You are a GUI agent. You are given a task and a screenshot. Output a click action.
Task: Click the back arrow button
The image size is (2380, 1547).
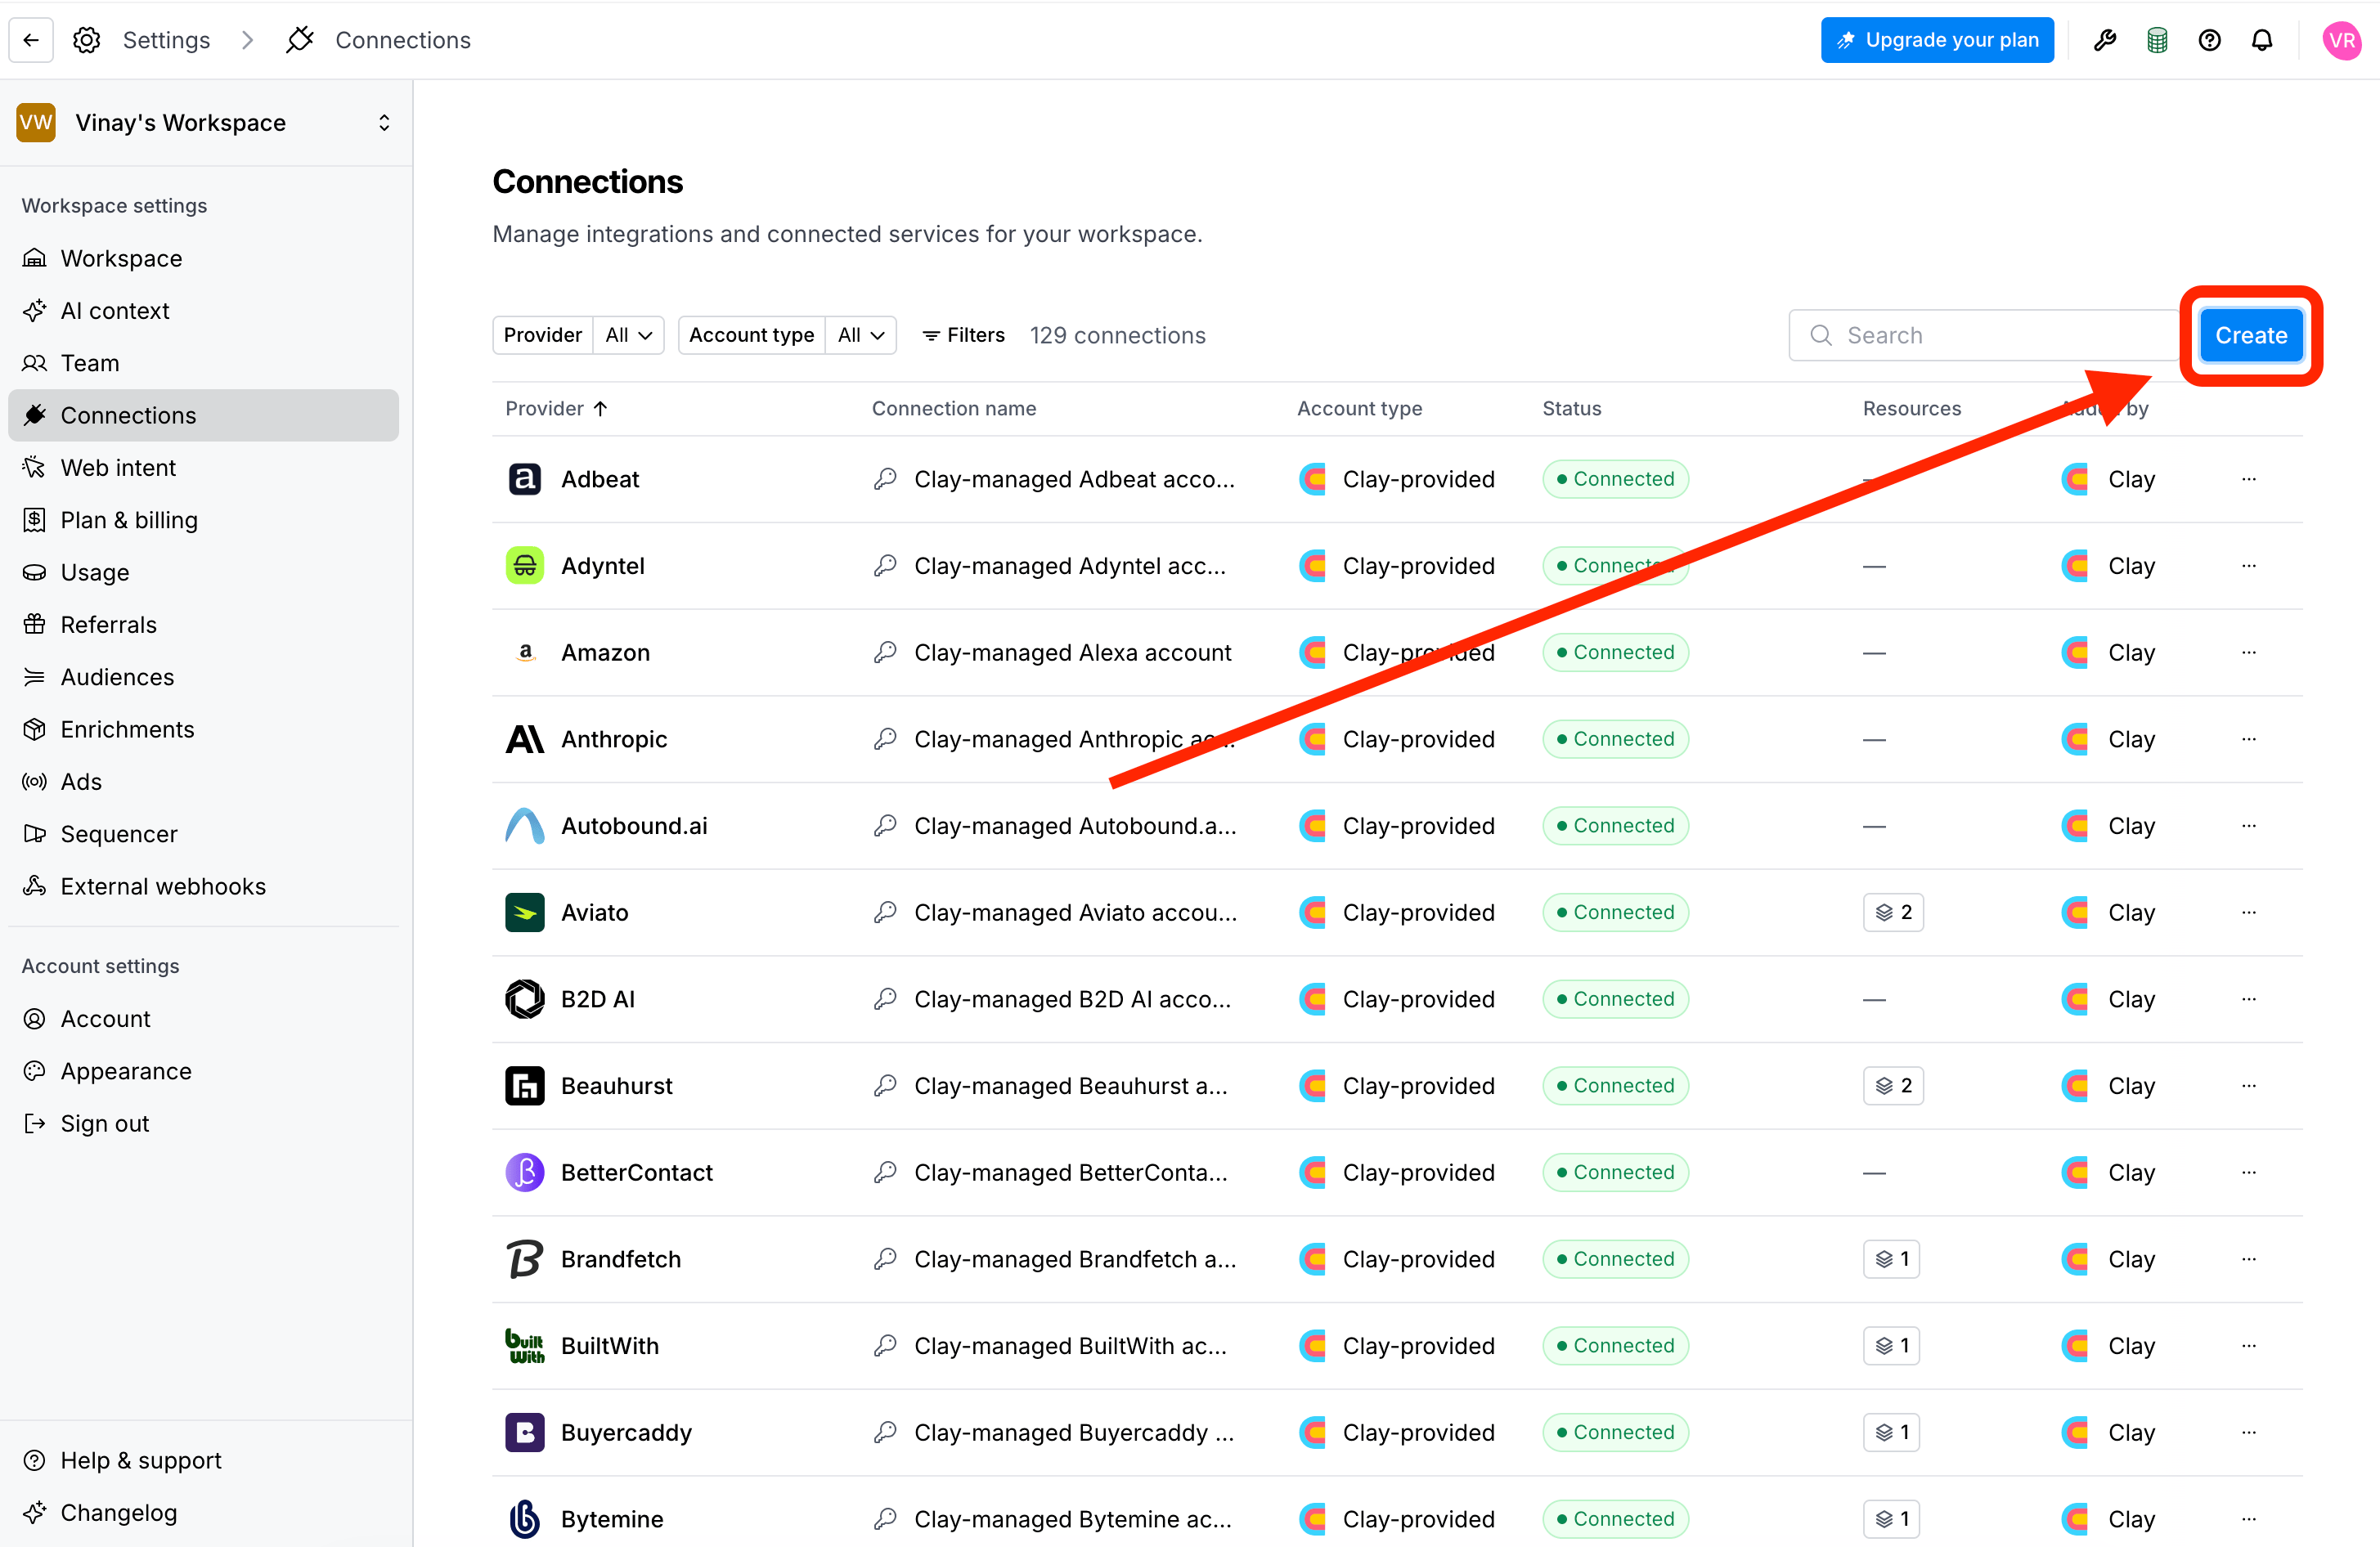31,40
